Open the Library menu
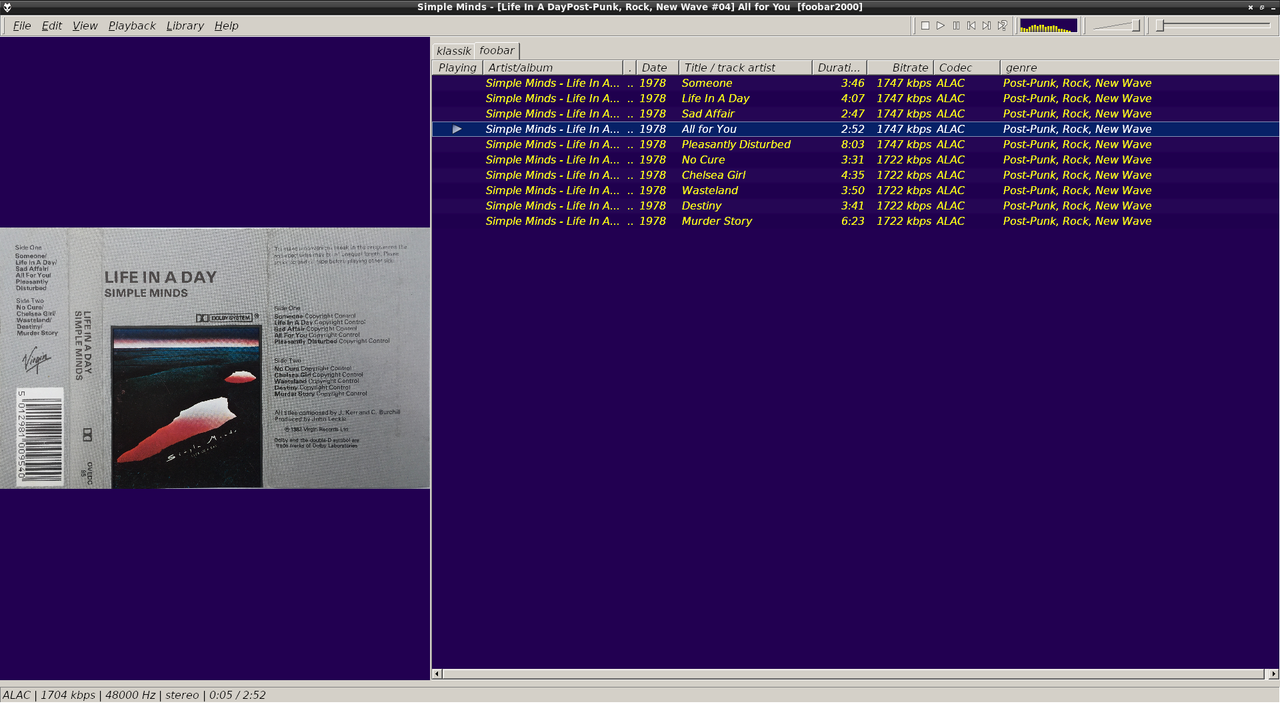1280x703 pixels. coord(185,25)
